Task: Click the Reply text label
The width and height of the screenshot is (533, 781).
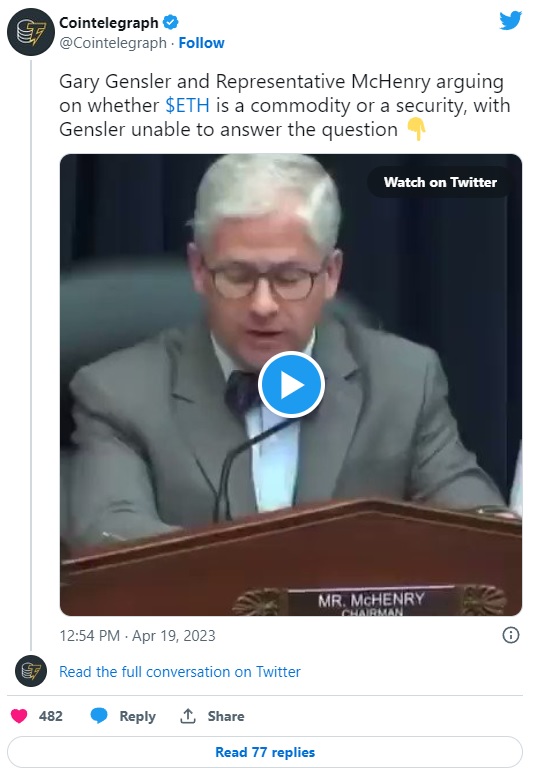Action: 137,716
